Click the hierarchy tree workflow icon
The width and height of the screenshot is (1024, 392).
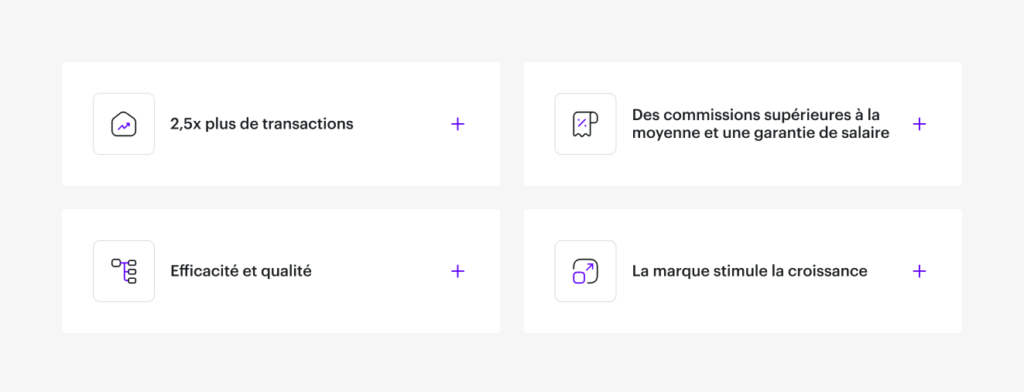click(123, 271)
